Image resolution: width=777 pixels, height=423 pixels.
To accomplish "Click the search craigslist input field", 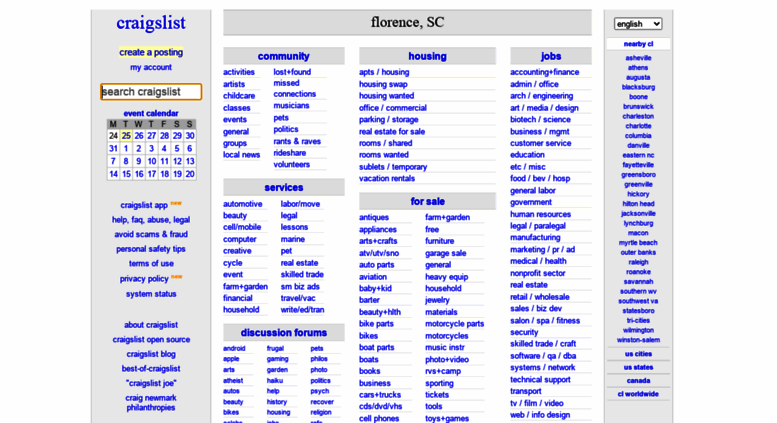I will pyautogui.click(x=151, y=92).
